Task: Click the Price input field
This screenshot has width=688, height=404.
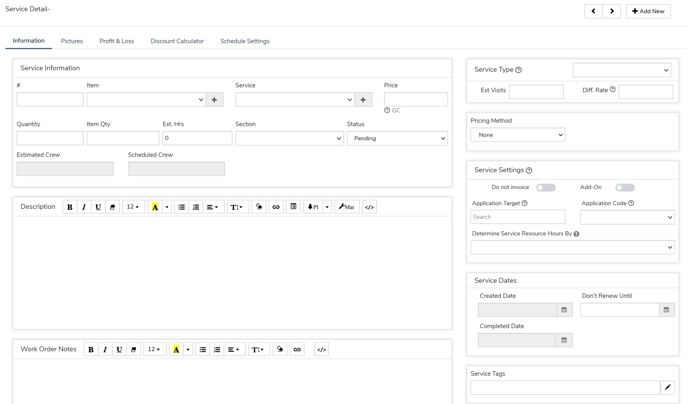Action: coord(416,100)
